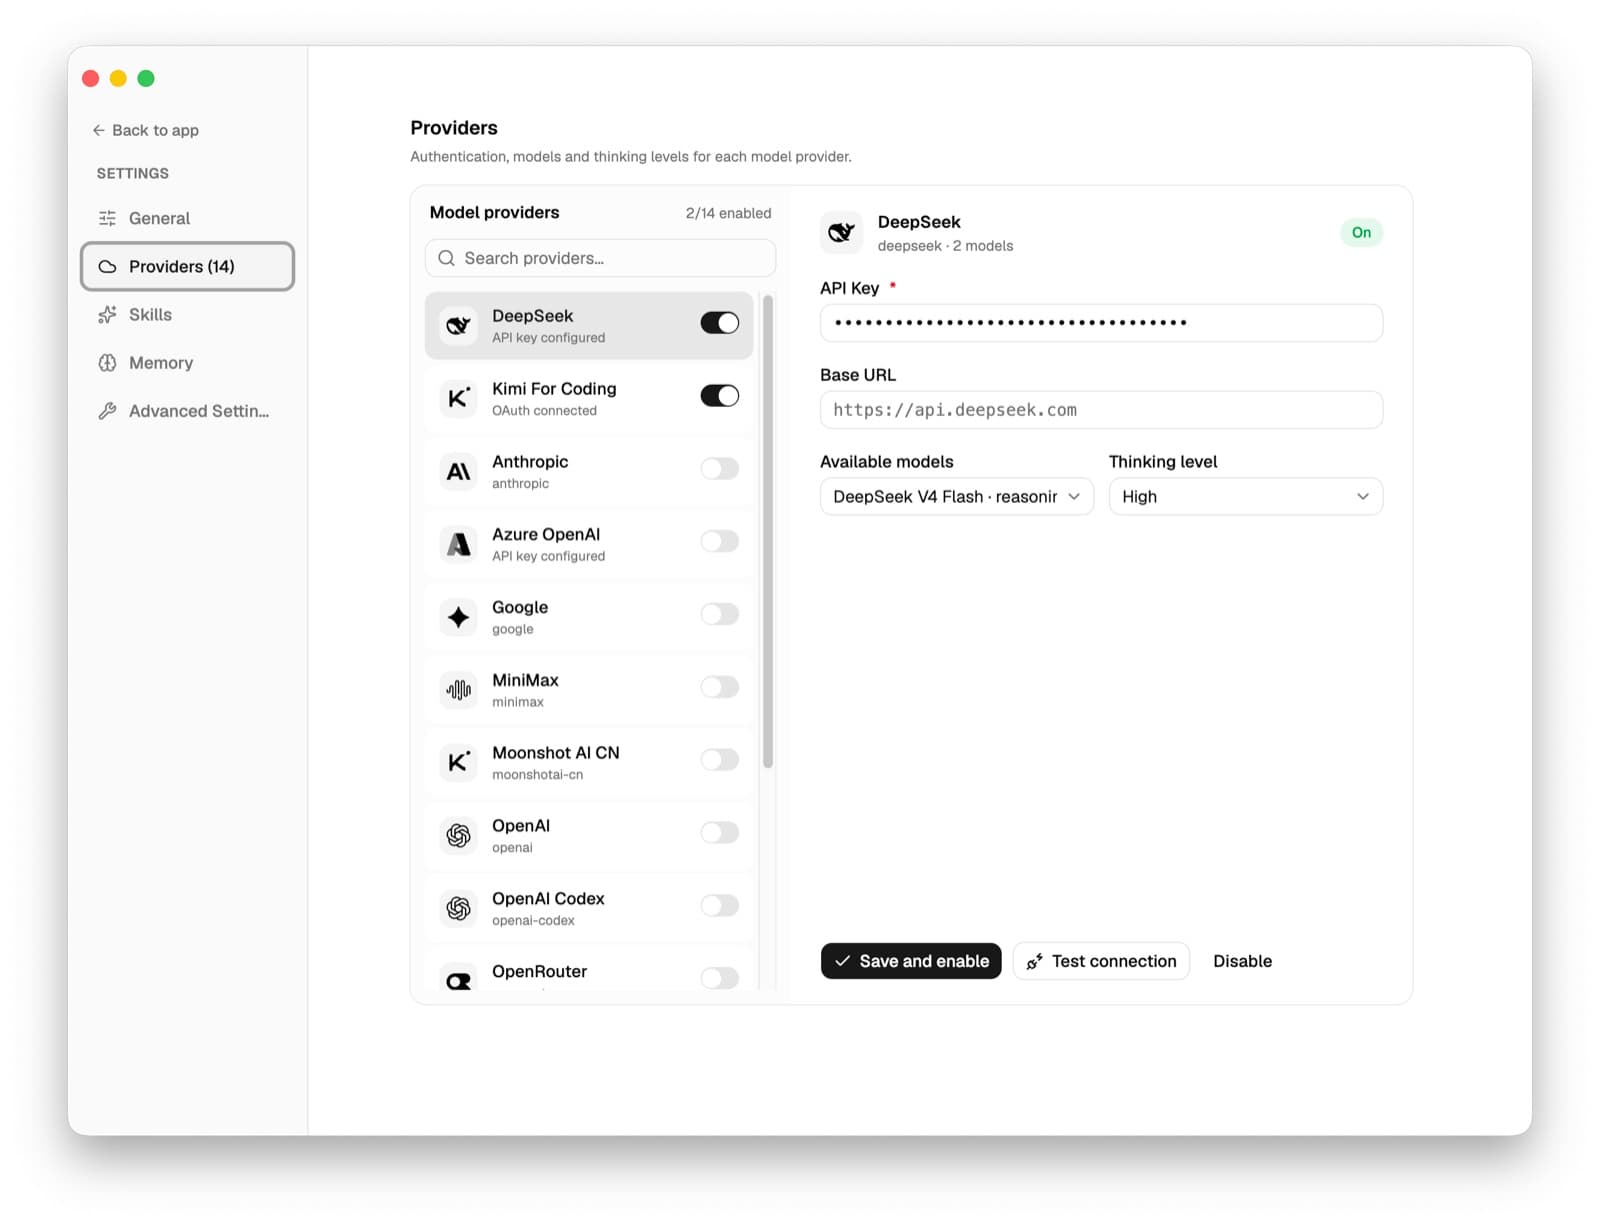1600x1225 pixels.
Task: Click the green On status badge
Action: pos(1362,233)
